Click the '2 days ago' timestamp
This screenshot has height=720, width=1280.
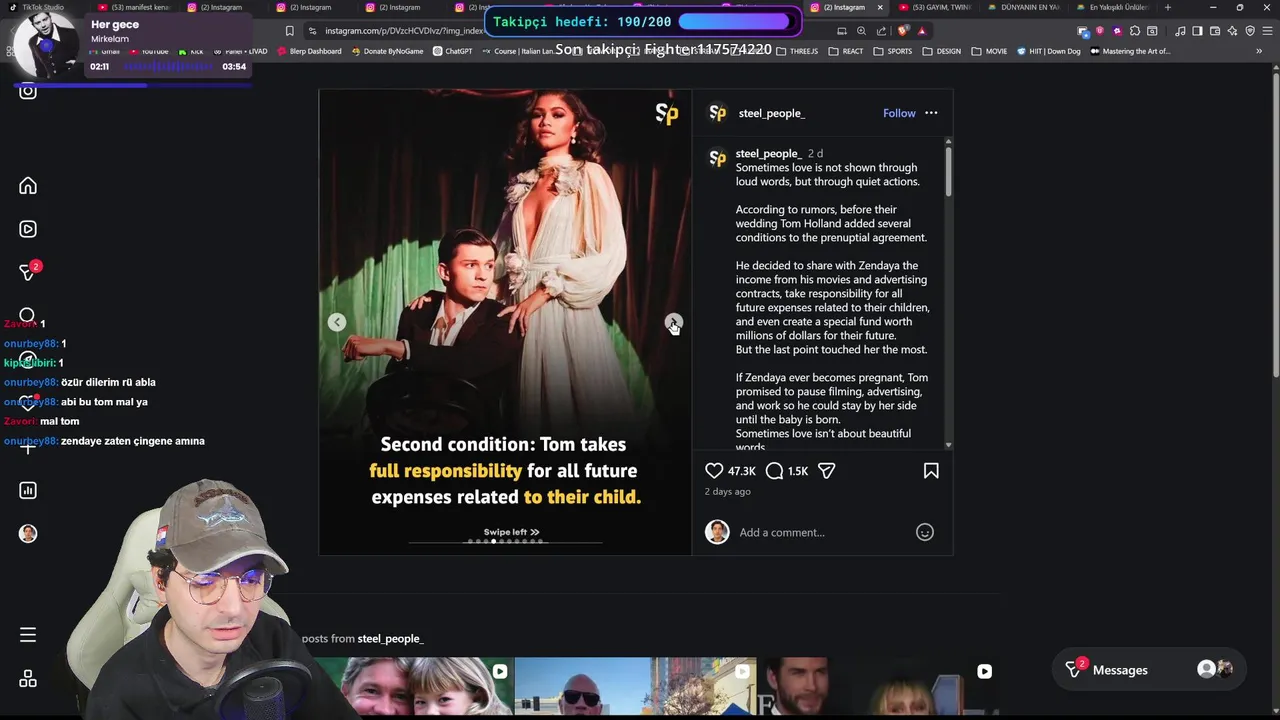[x=727, y=491]
